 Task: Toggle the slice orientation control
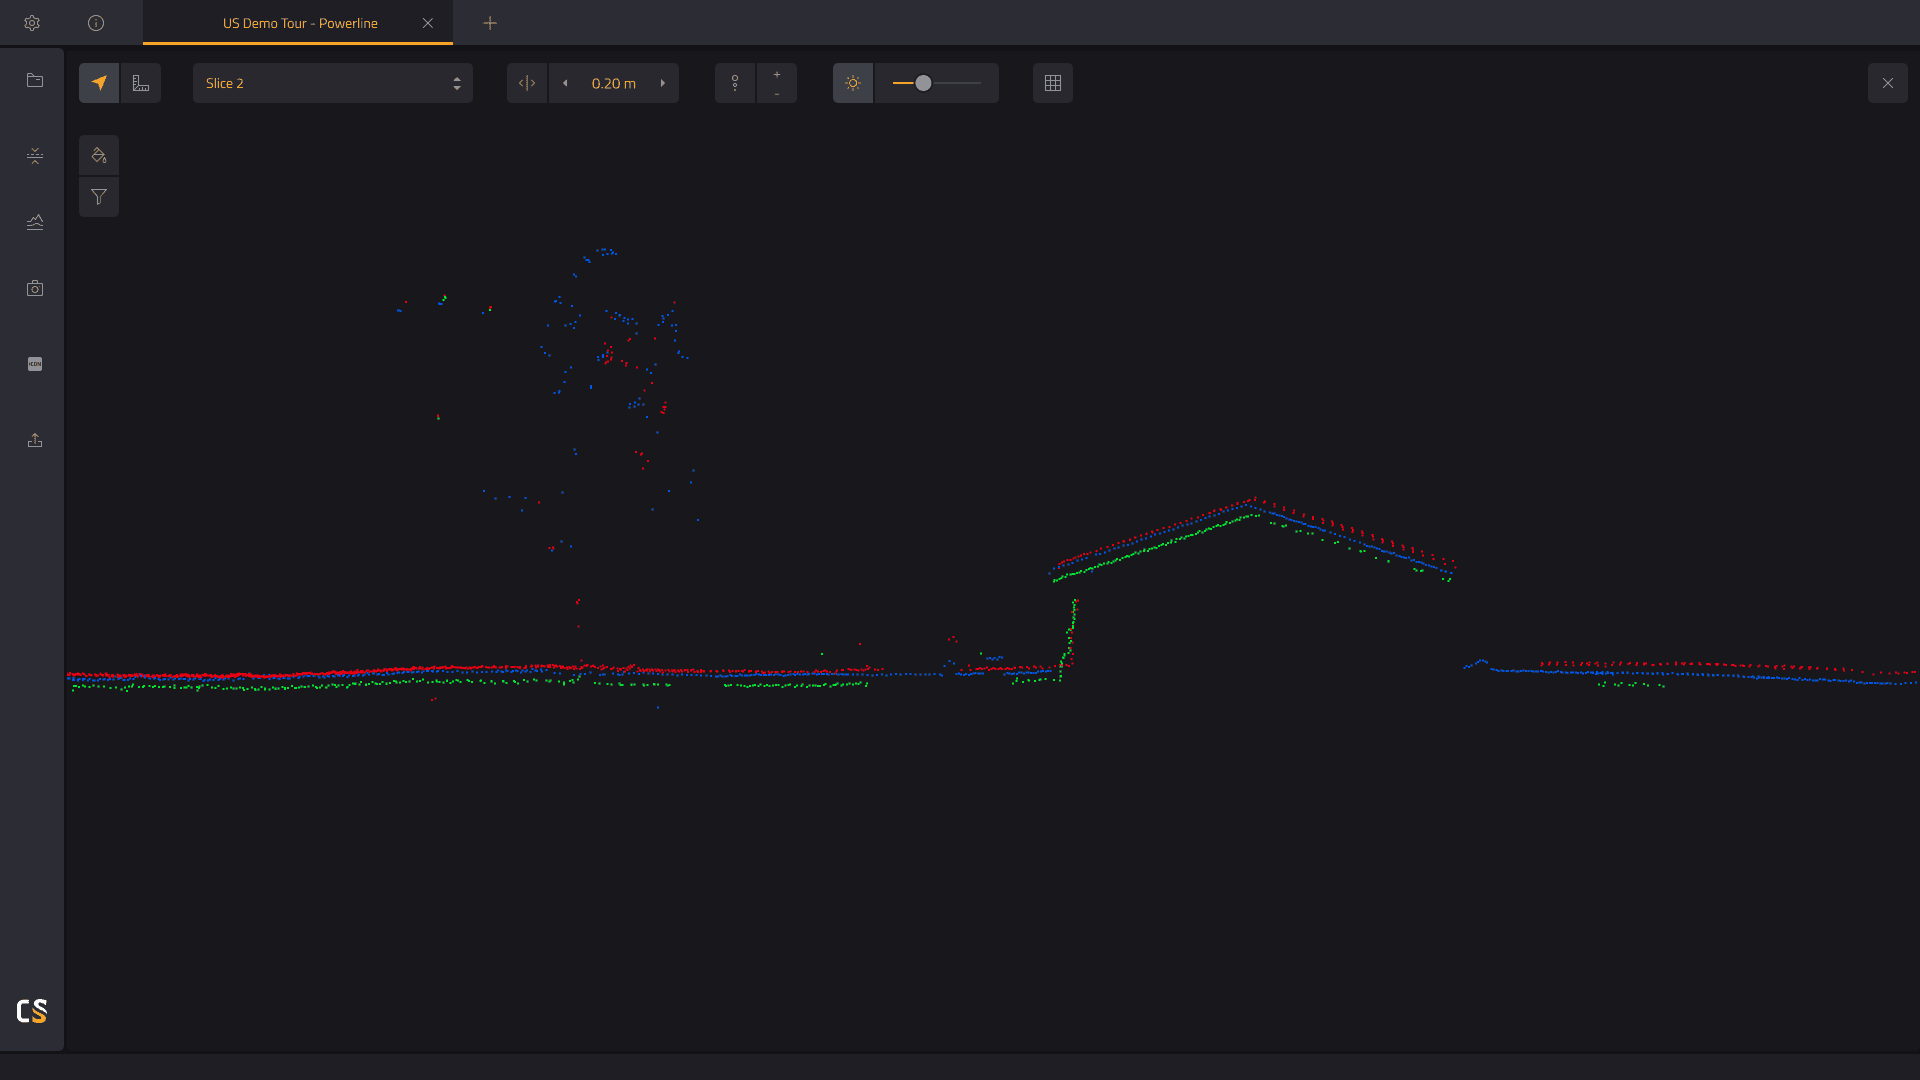point(527,83)
